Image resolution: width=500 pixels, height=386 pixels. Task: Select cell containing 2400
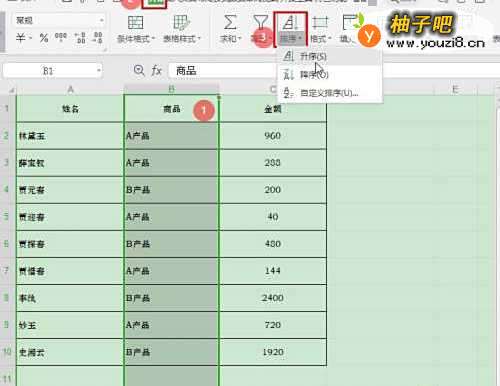click(273, 298)
